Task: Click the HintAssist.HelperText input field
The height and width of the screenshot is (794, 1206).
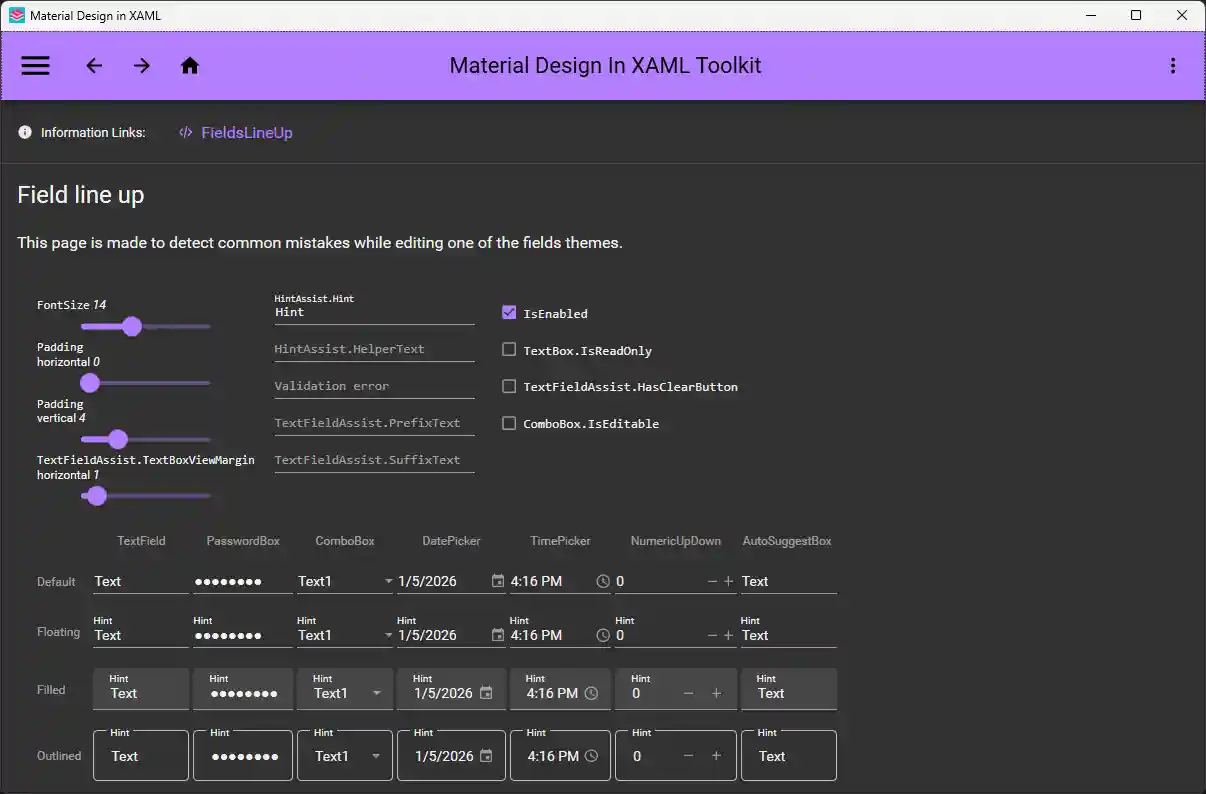Action: coord(374,349)
